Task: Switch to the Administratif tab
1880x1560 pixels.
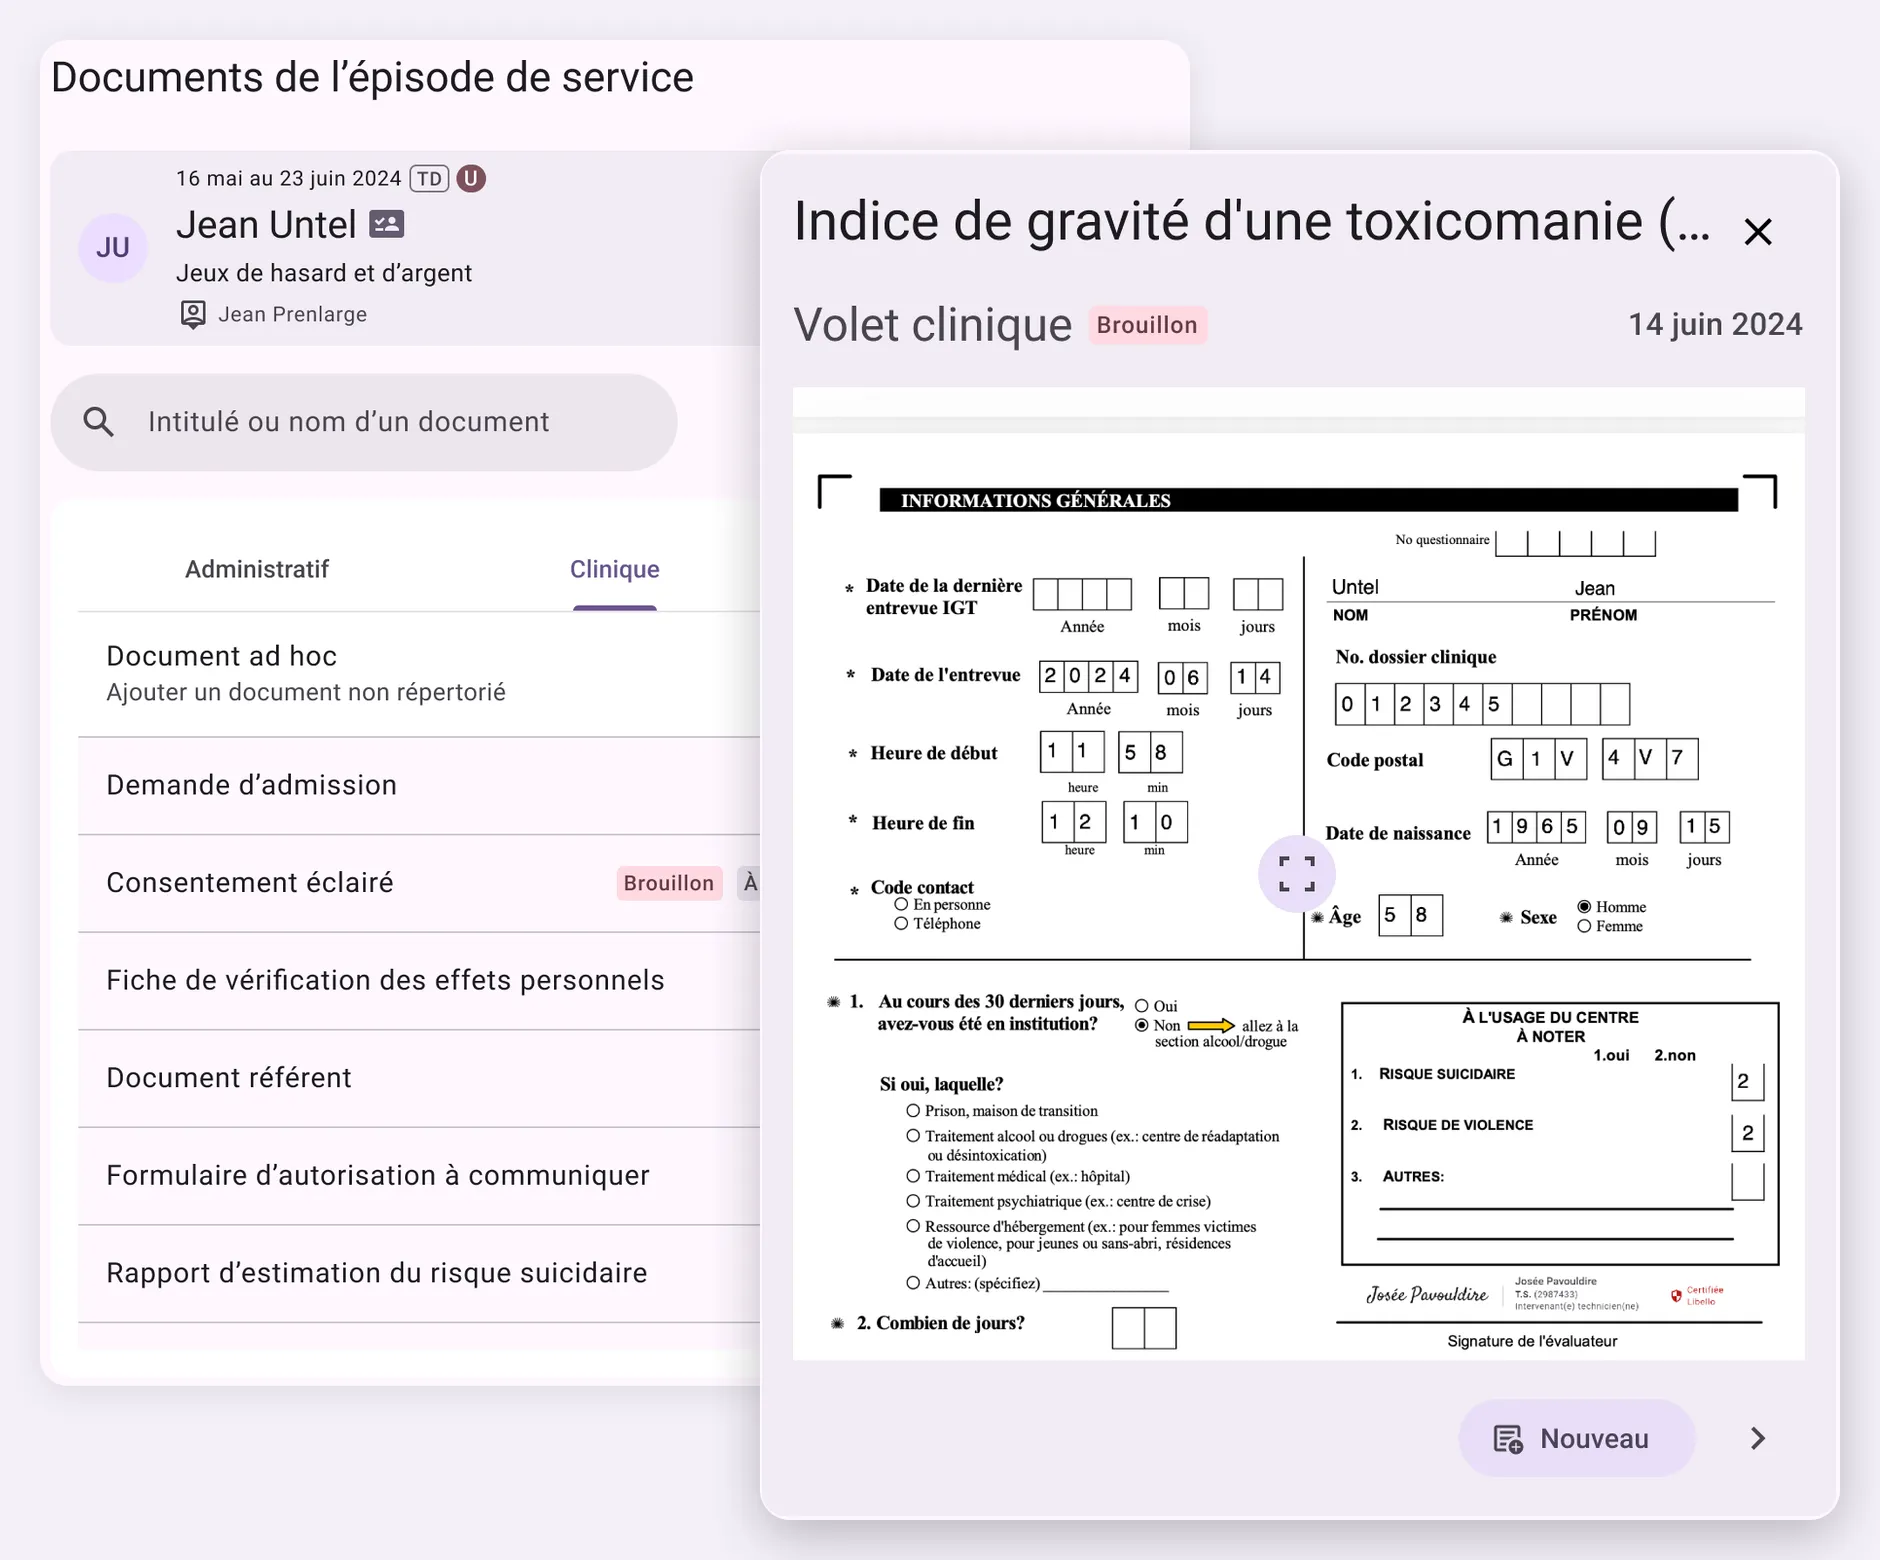Action: [257, 569]
